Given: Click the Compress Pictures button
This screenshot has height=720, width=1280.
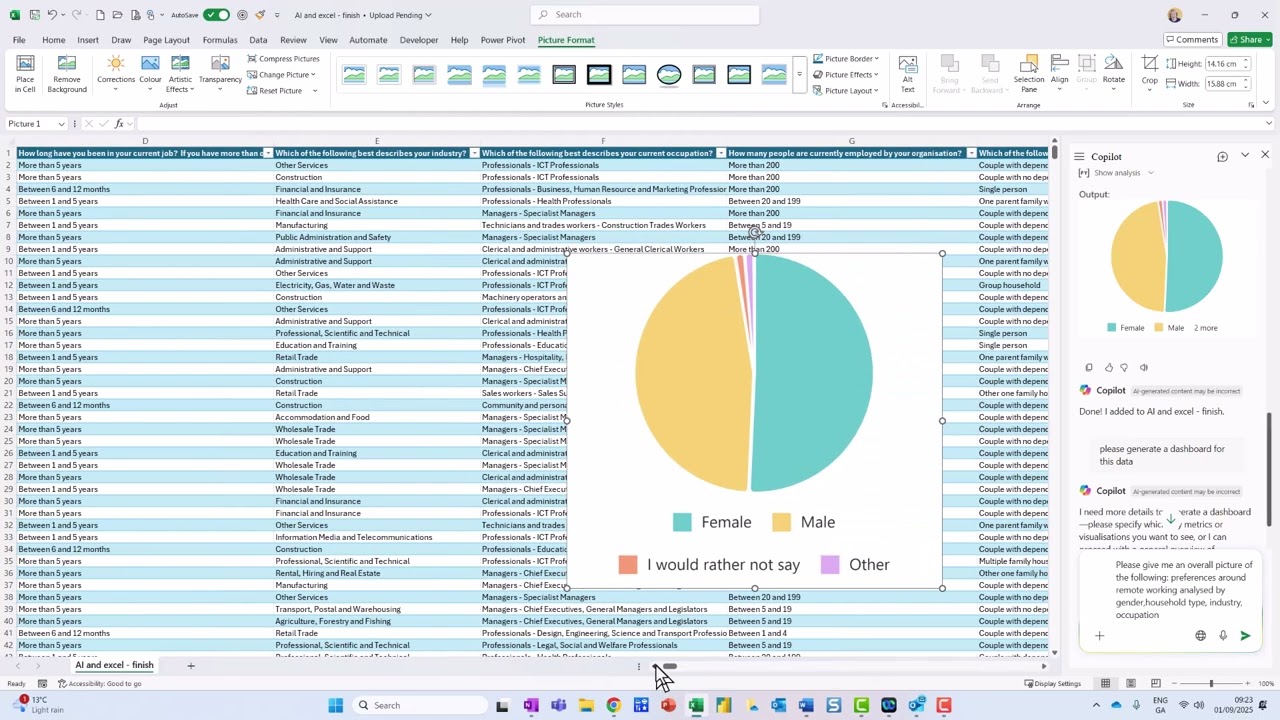Looking at the screenshot, I should click(283, 59).
